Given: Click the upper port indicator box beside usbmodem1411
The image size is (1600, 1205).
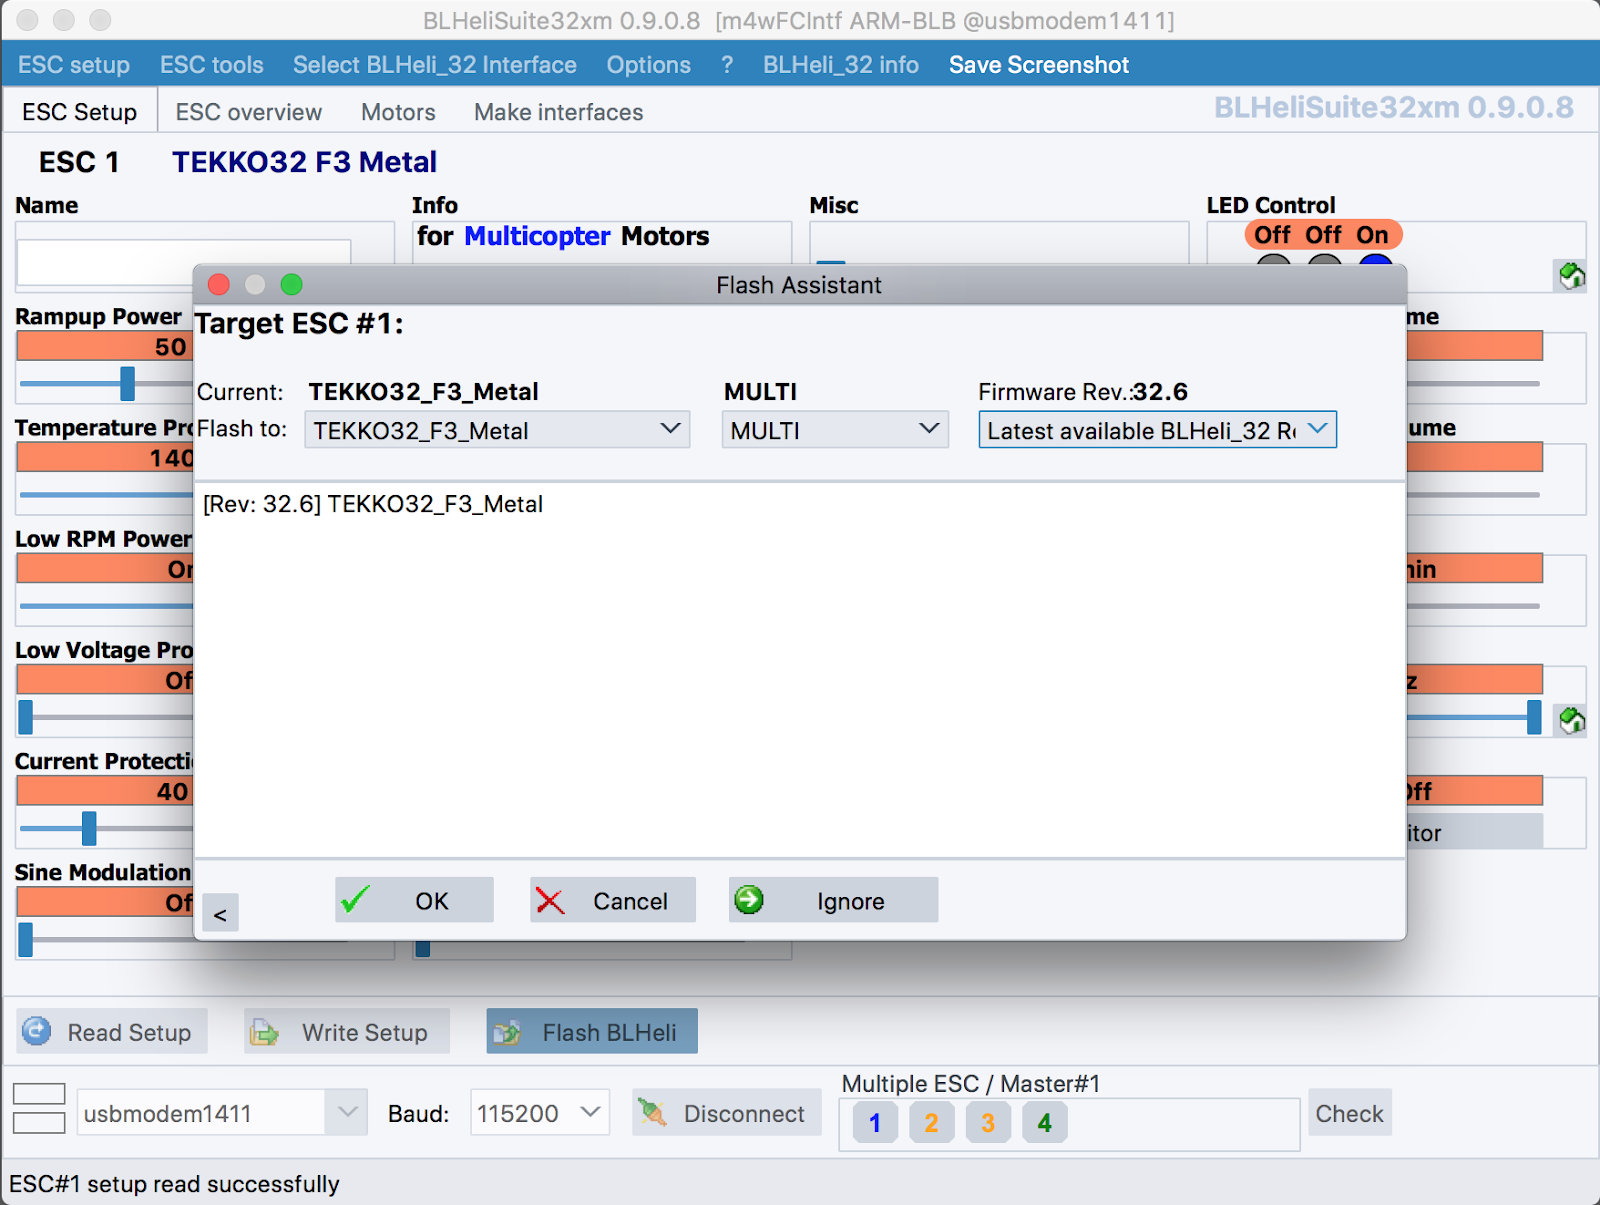Looking at the screenshot, I should point(39,1094).
